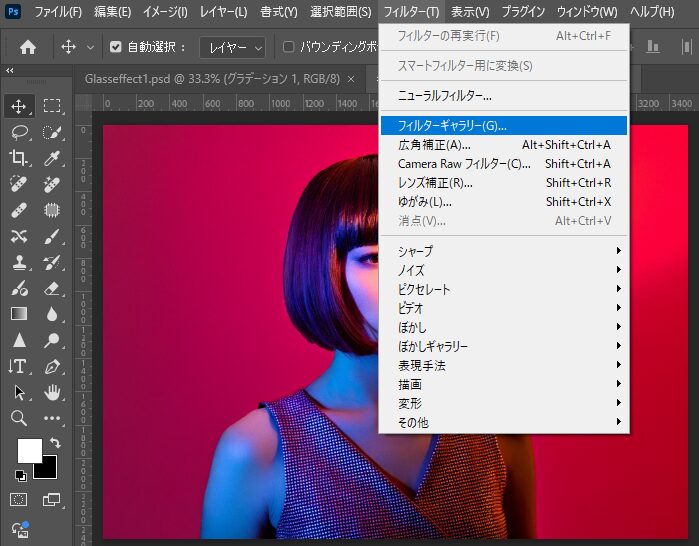
Task: Select the Blur droplet tool
Action: pos(52,314)
